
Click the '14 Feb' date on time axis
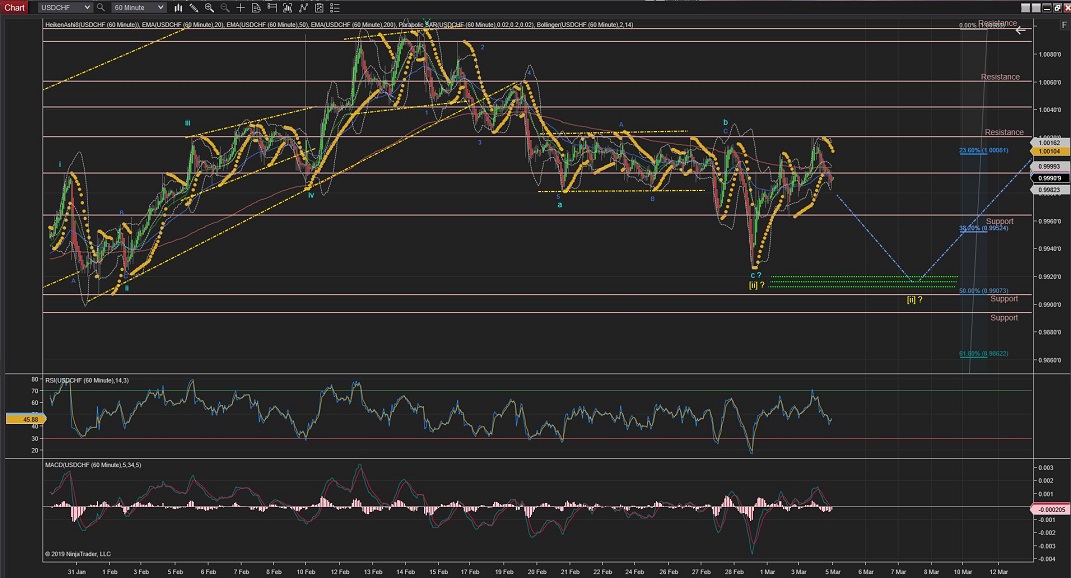pos(406,572)
